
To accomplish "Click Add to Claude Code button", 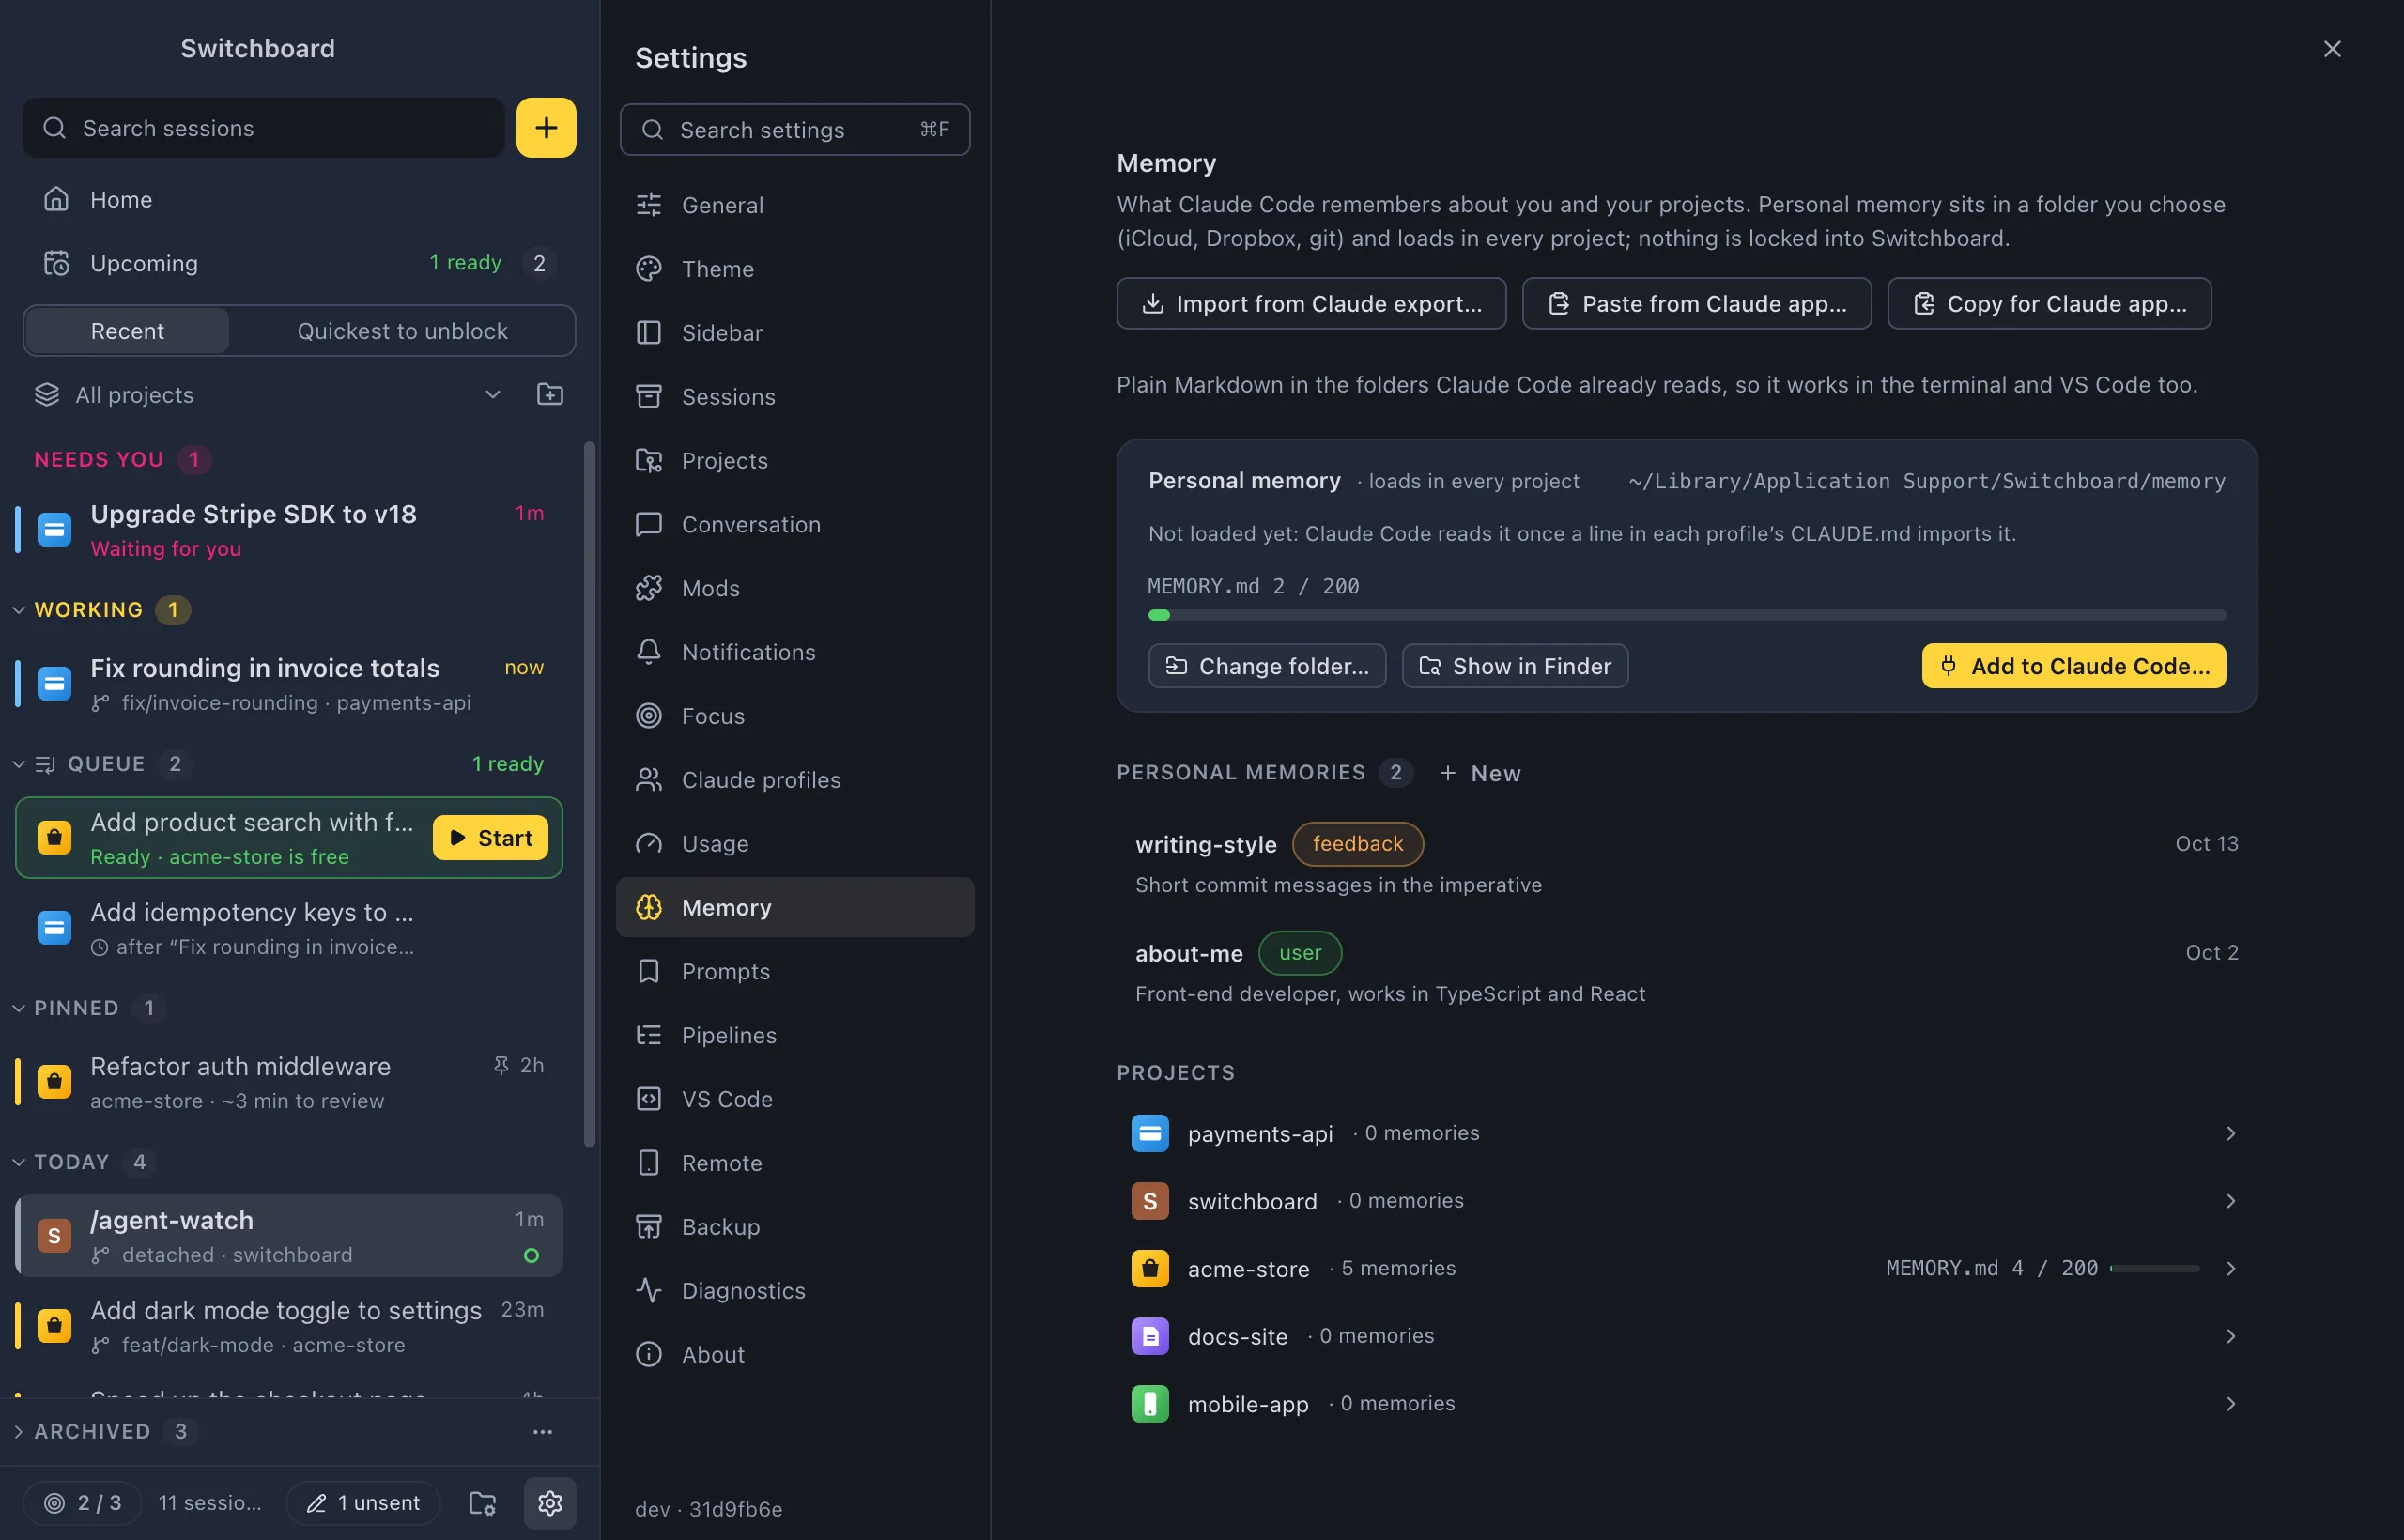I will [x=2074, y=666].
